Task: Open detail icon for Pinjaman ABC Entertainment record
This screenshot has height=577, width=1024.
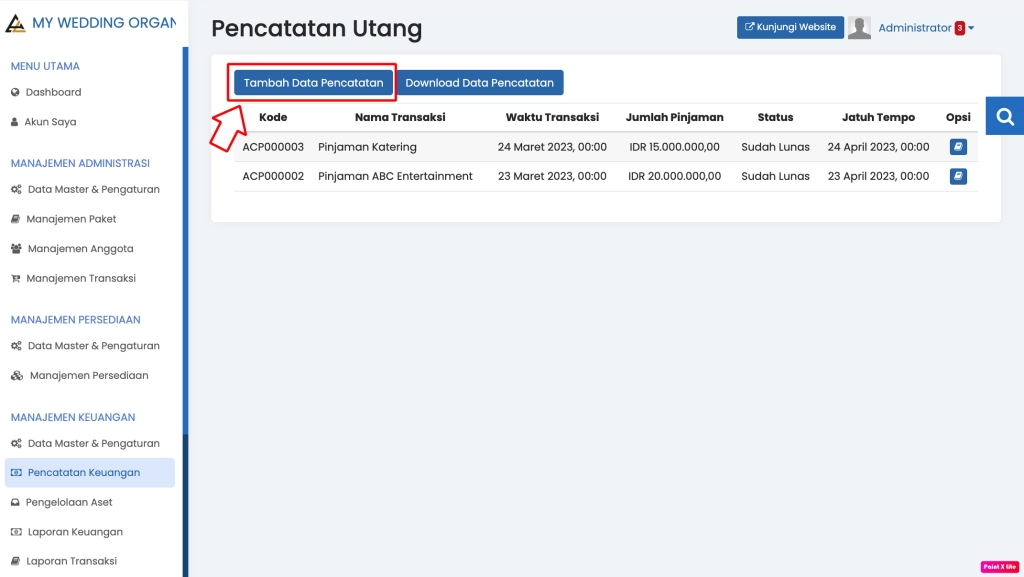Action: [x=958, y=176]
